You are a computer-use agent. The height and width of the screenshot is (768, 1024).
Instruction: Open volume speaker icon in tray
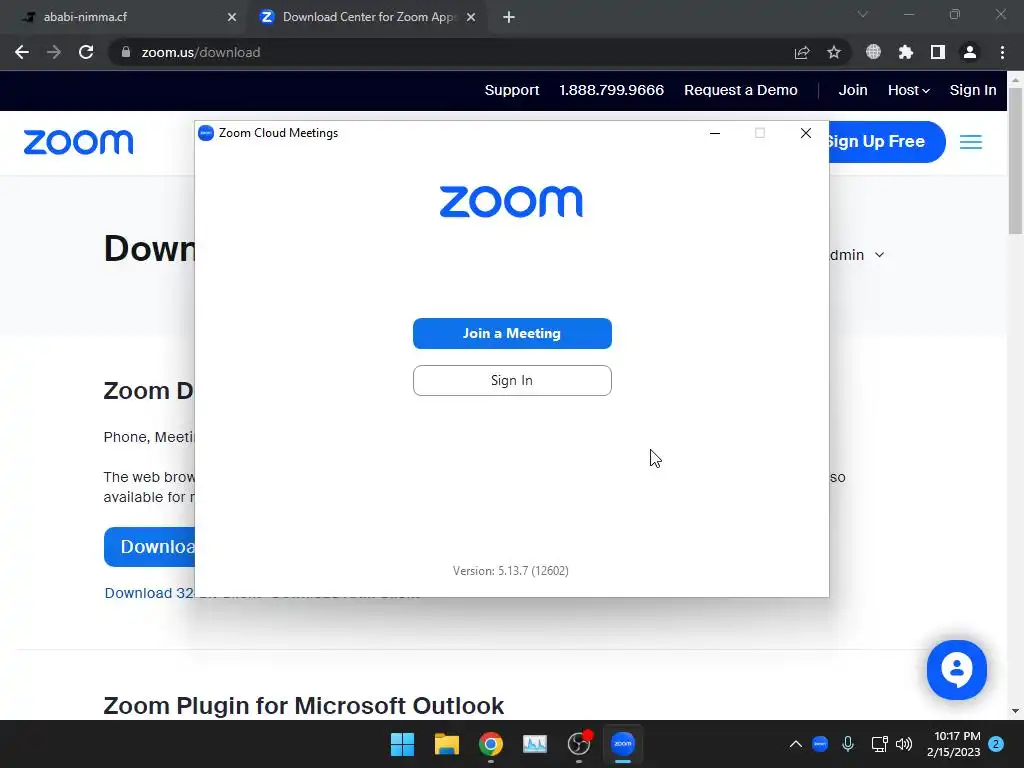904,744
